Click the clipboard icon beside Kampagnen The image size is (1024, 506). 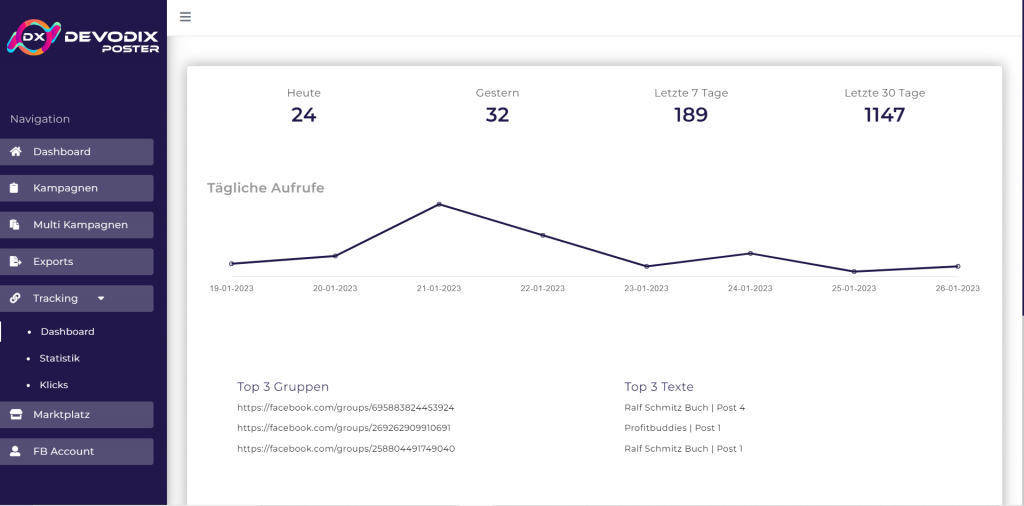(x=15, y=188)
